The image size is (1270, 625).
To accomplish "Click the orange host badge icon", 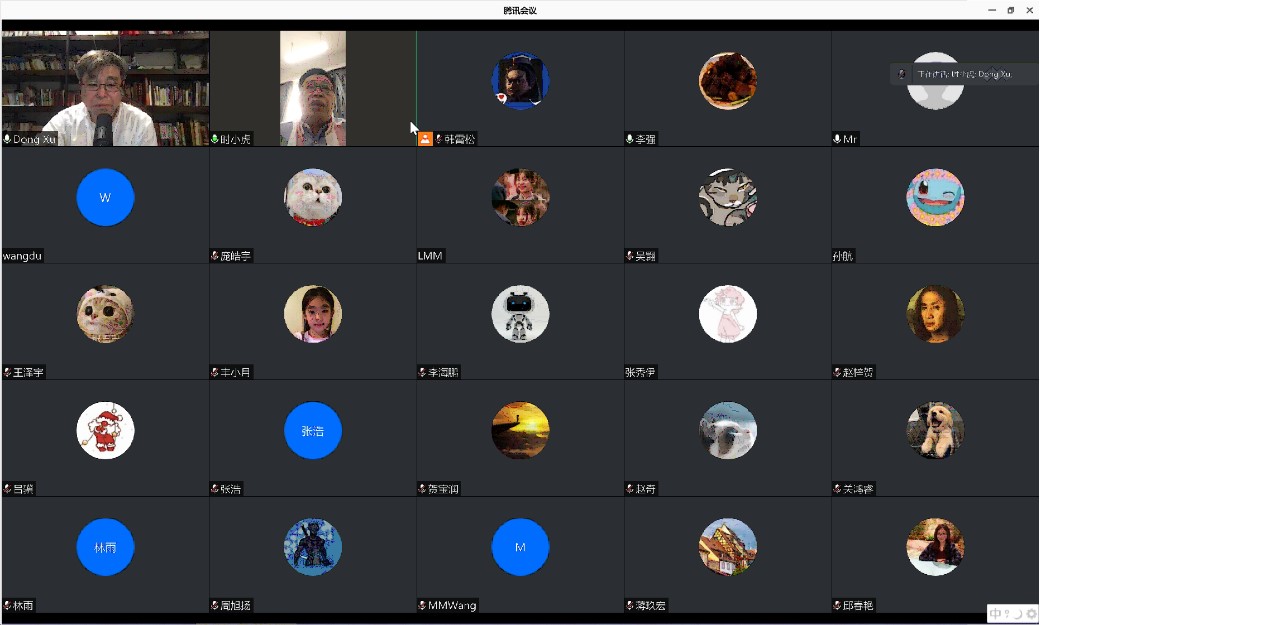I will (425, 139).
